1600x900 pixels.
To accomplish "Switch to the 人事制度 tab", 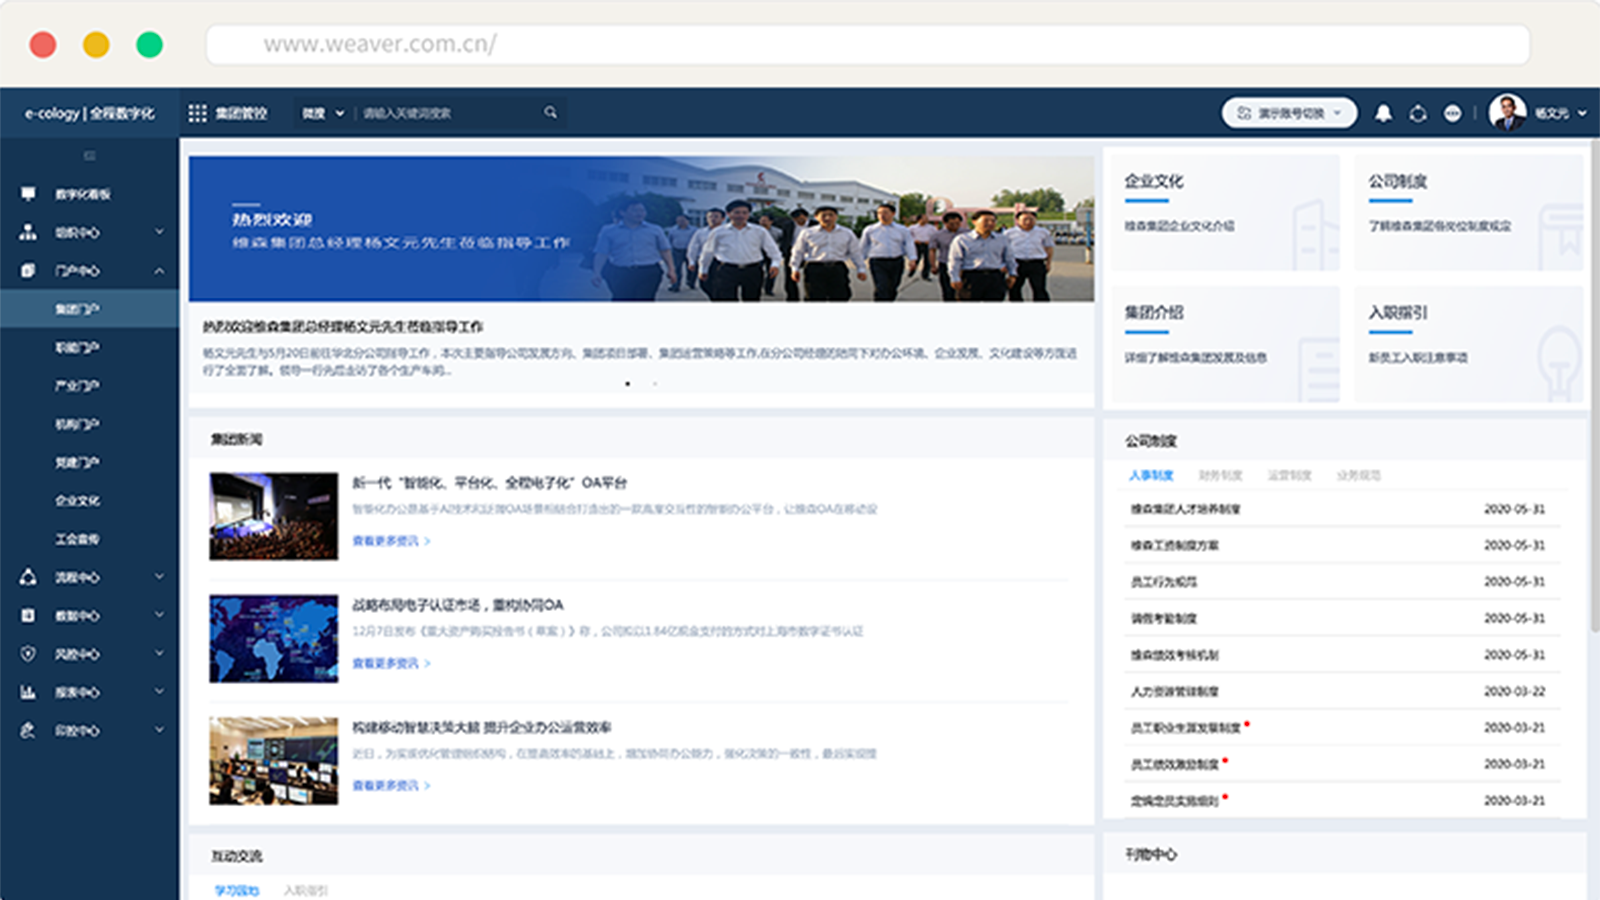I will pyautogui.click(x=1151, y=476).
